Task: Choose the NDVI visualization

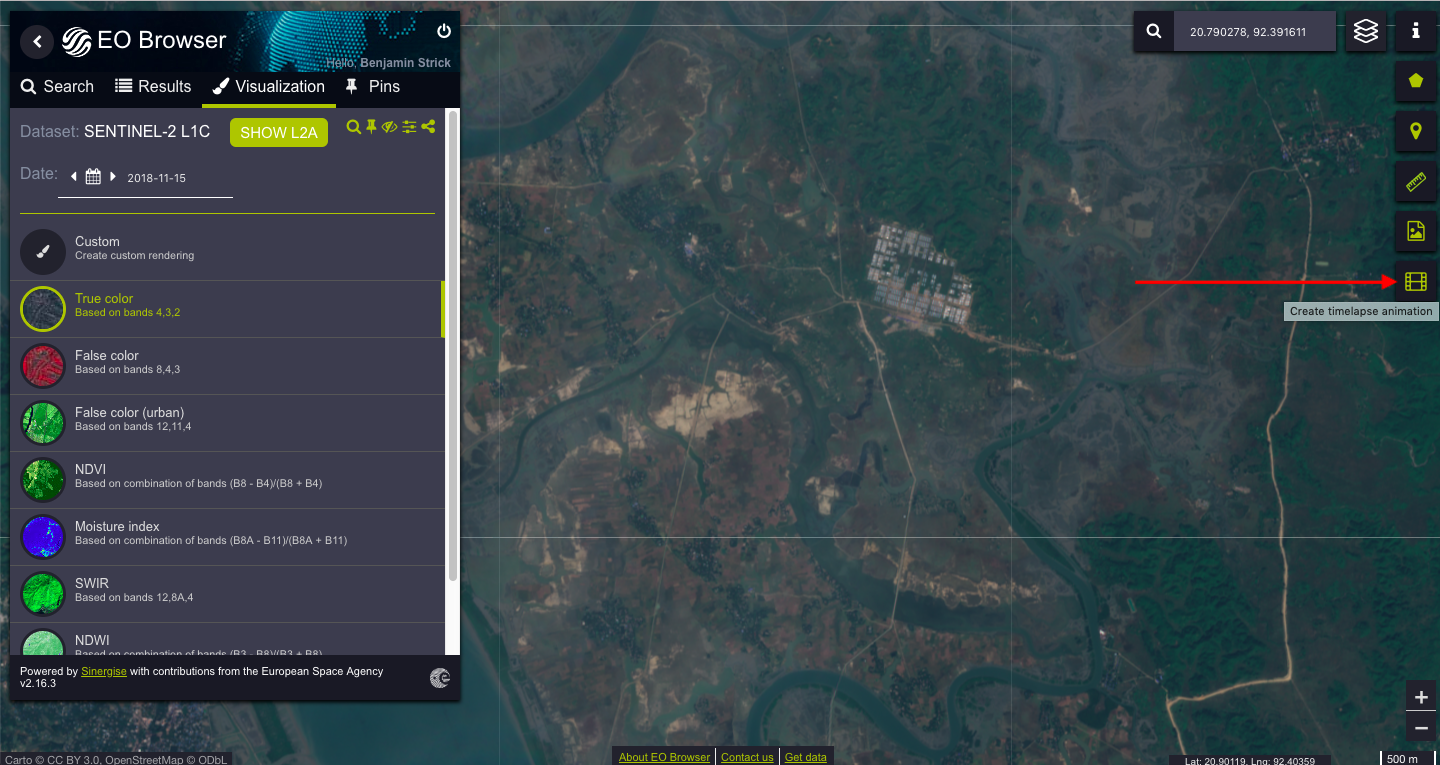Action: pyautogui.click(x=227, y=480)
